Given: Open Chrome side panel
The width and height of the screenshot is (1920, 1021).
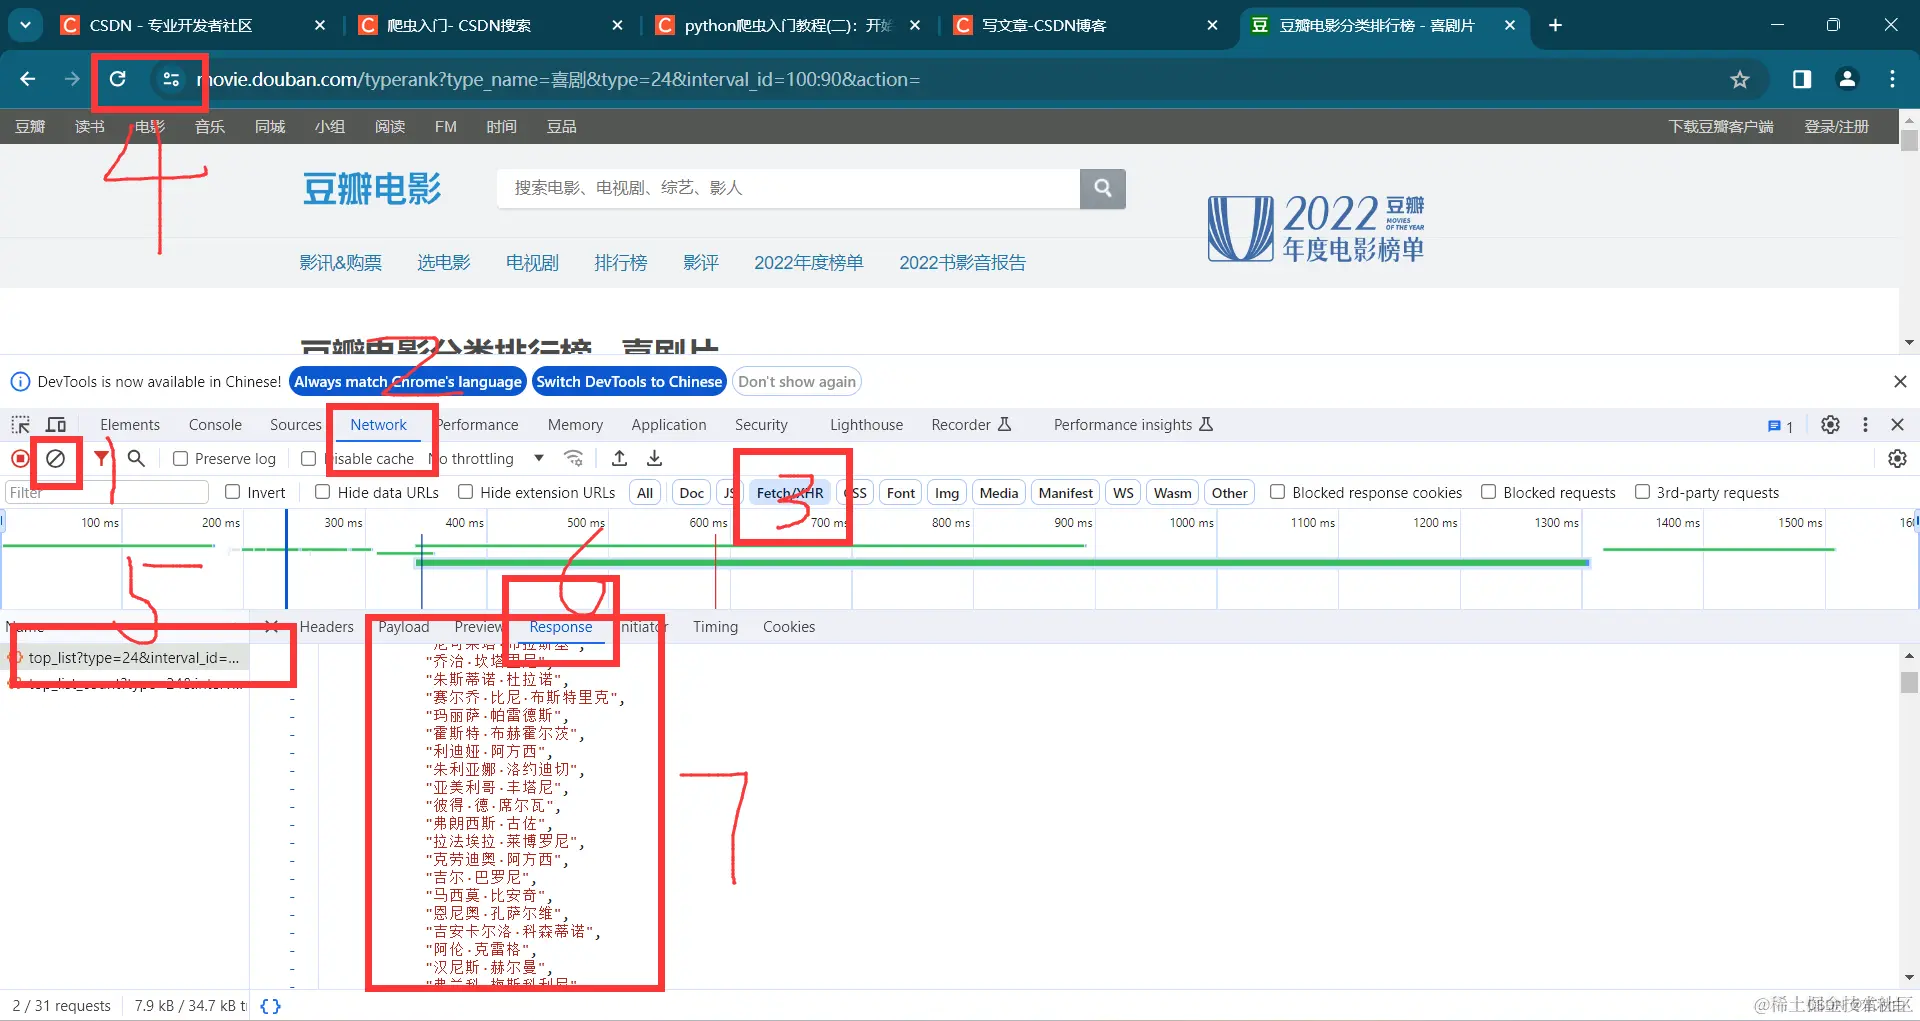Looking at the screenshot, I should [1802, 79].
